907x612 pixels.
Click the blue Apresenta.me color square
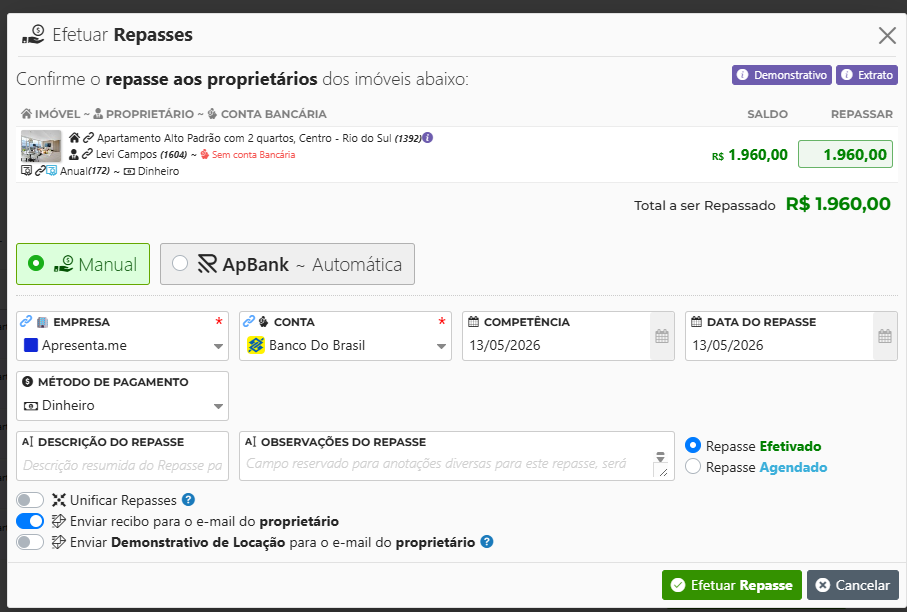31,345
